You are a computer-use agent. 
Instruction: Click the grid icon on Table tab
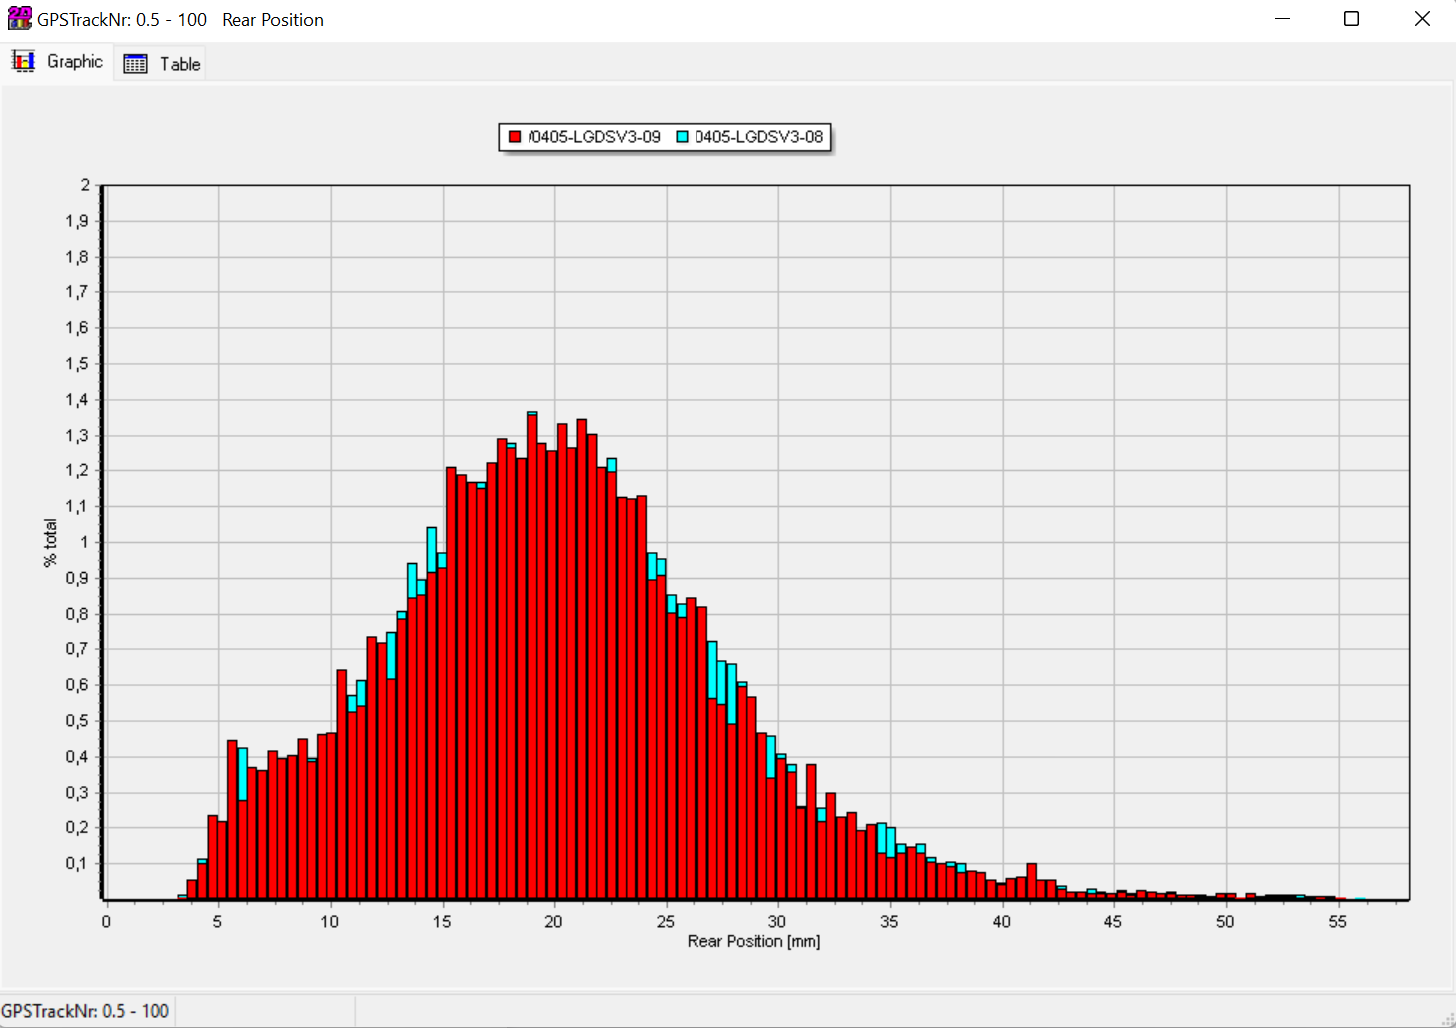tap(135, 64)
